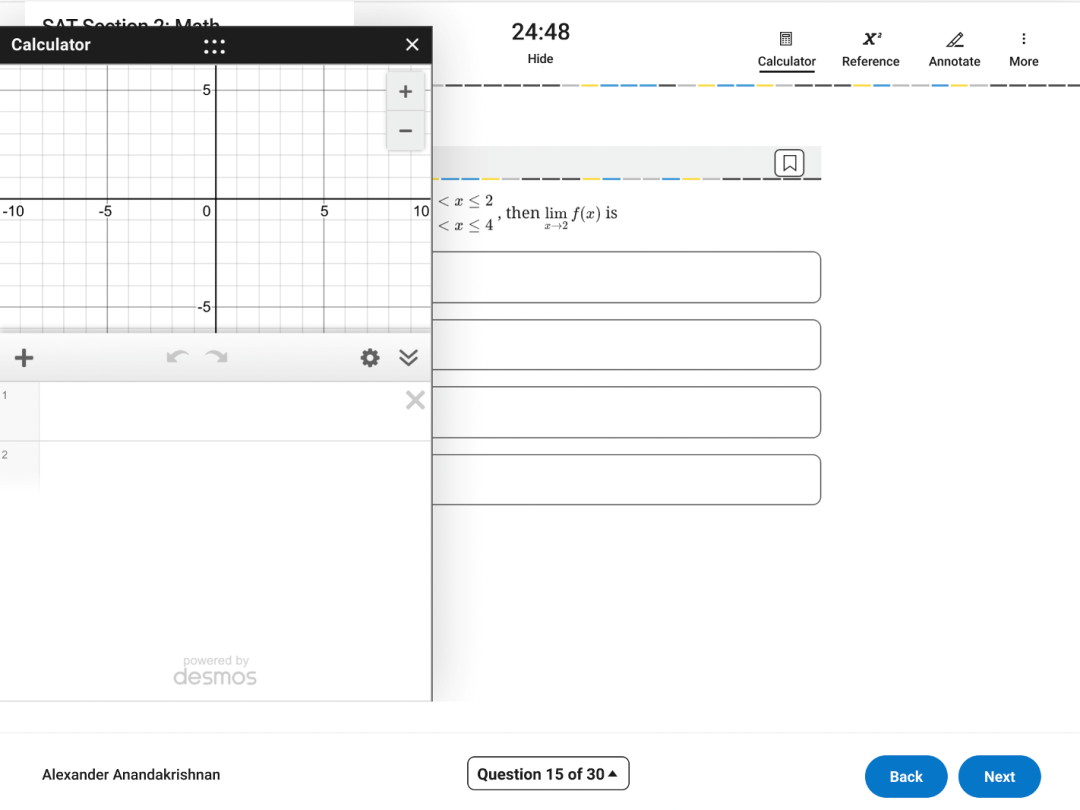Delete expression line 1

(x=415, y=401)
